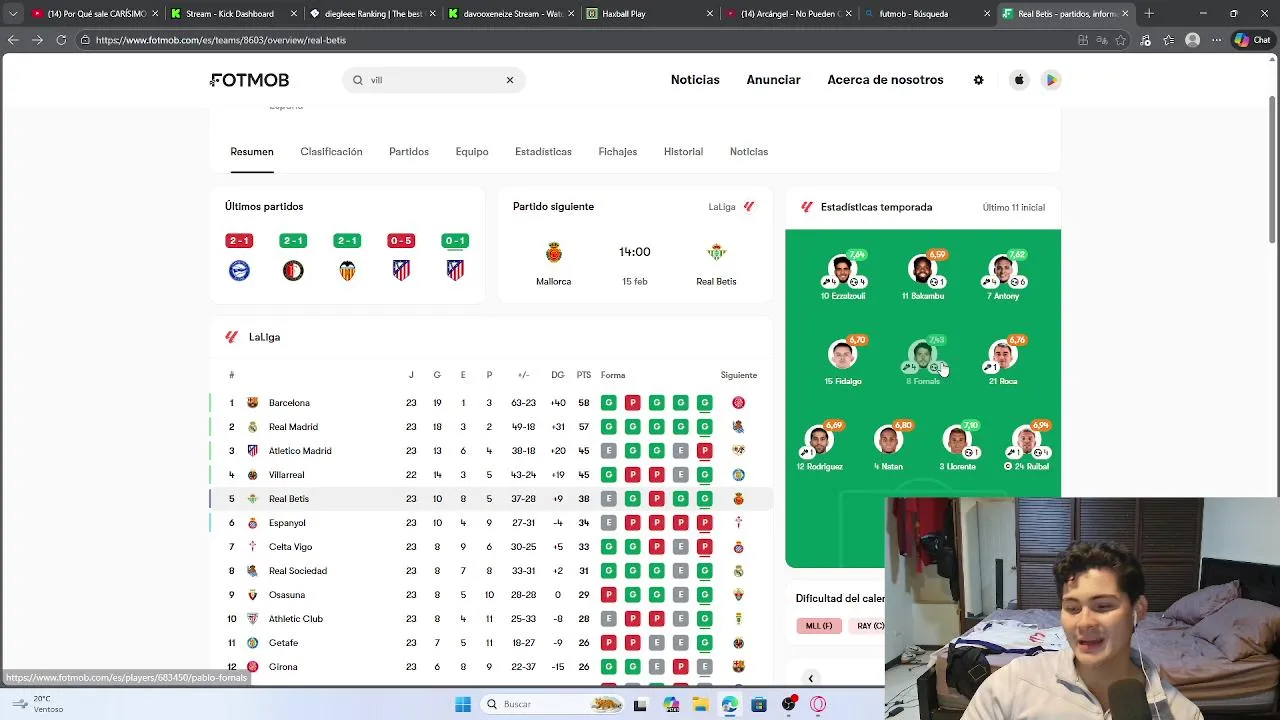Open player 4 Natan in lineup
This screenshot has width=1280, height=720.
[x=888, y=446]
